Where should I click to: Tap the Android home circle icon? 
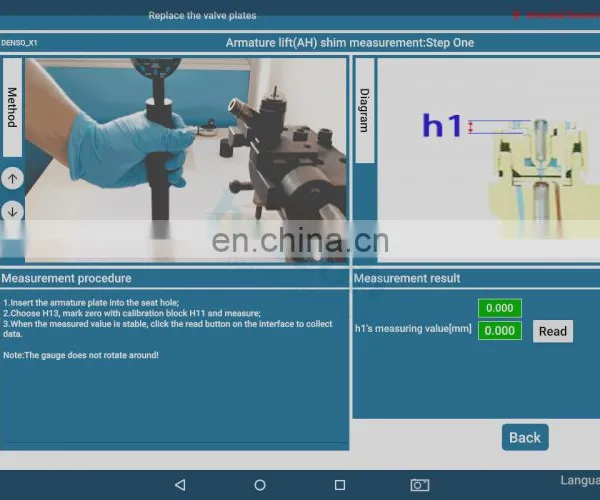click(x=260, y=485)
